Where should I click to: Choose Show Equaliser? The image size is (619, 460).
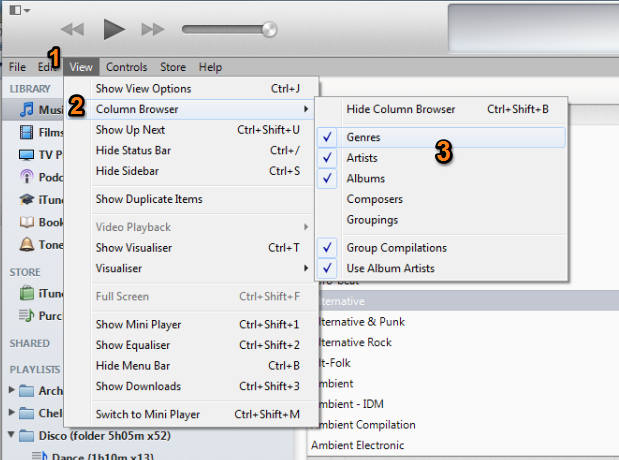click(x=191, y=345)
